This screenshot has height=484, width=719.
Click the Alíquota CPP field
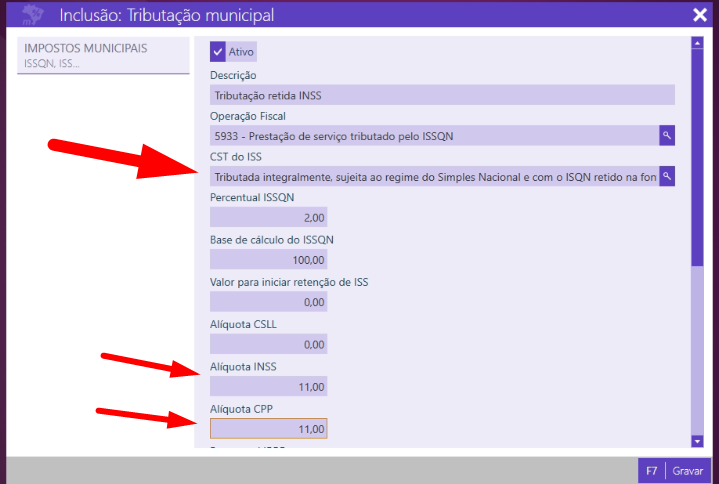268,428
